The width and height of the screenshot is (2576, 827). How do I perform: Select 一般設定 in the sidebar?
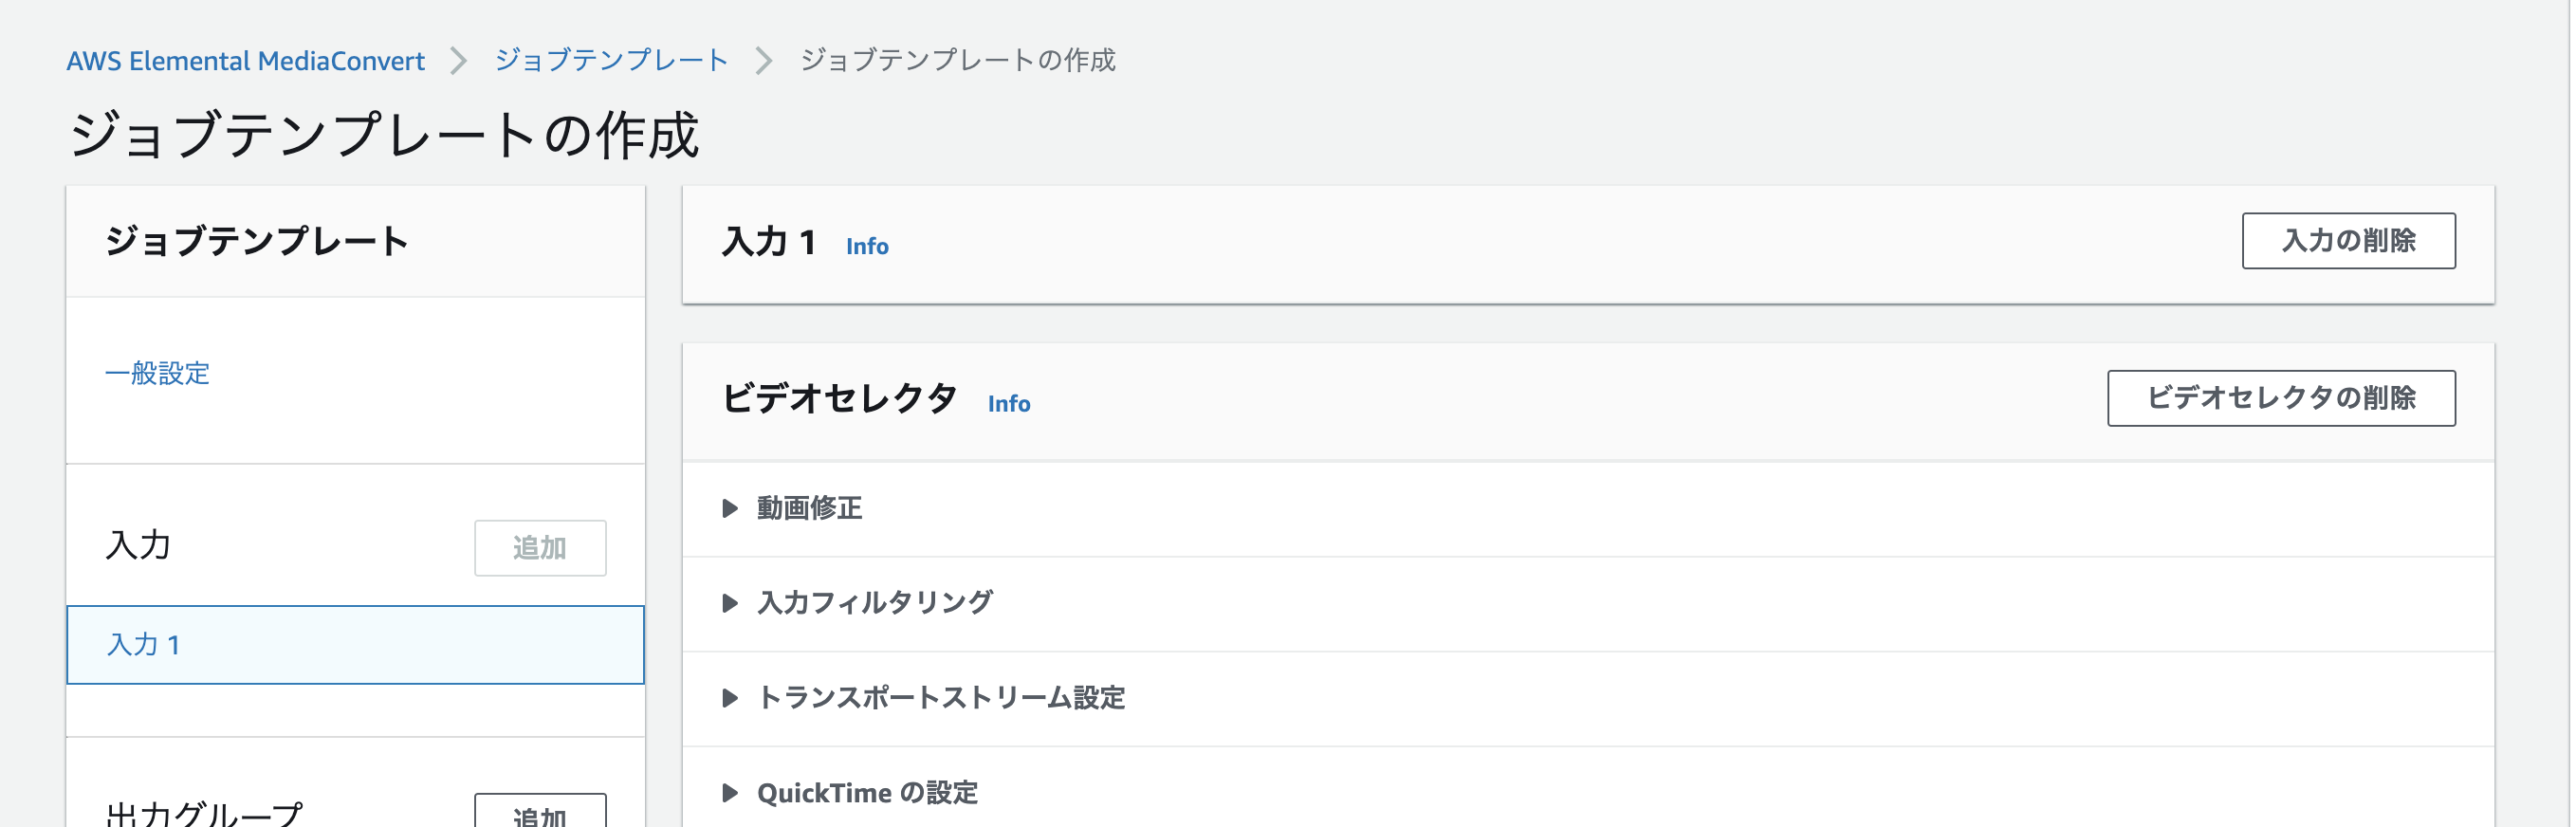157,373
